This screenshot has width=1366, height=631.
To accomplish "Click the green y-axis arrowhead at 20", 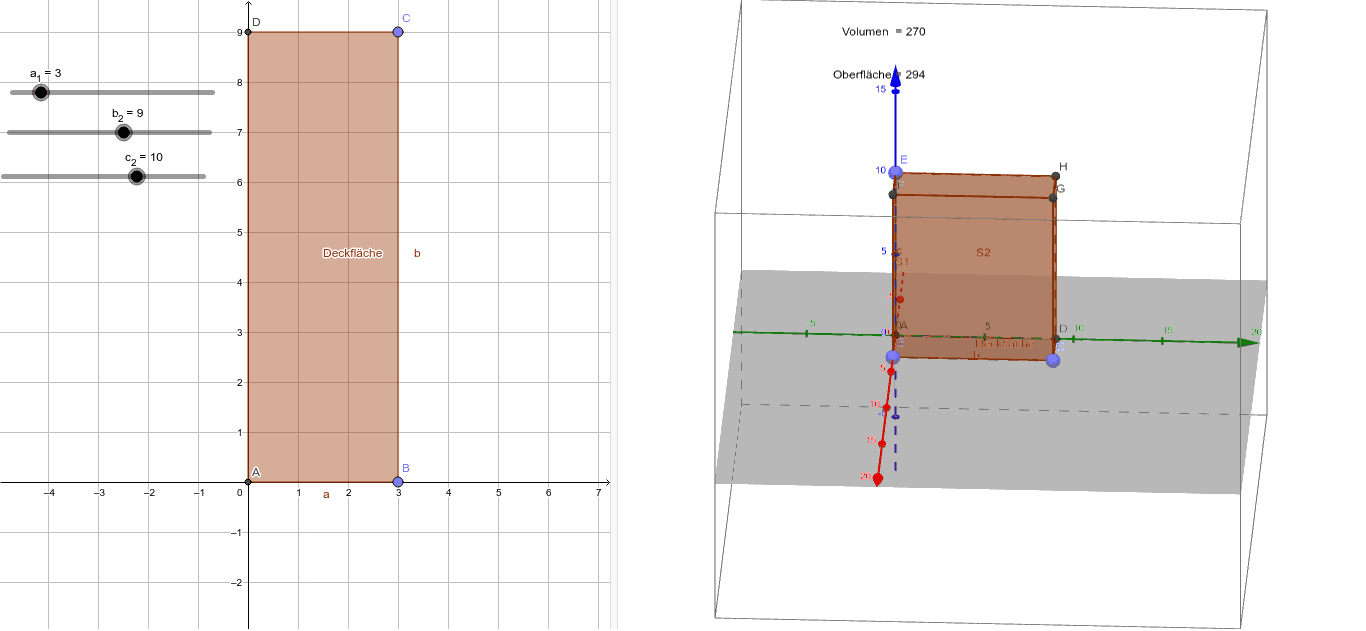I will pyautogui.click(x=1248, y=343).
